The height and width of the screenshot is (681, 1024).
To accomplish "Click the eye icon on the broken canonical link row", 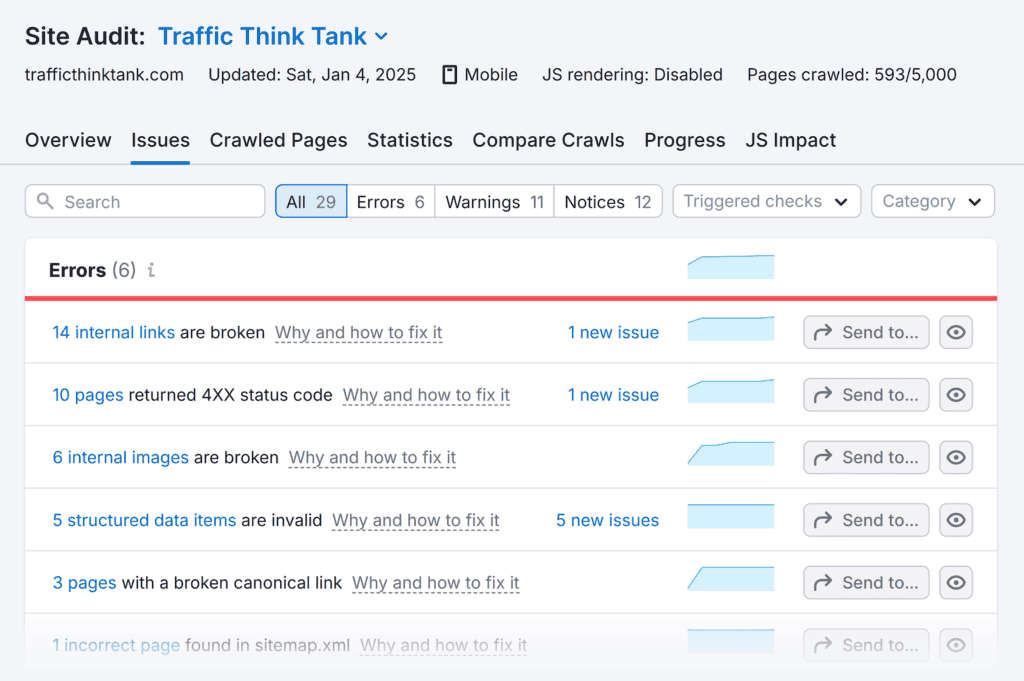I will 955,582.
